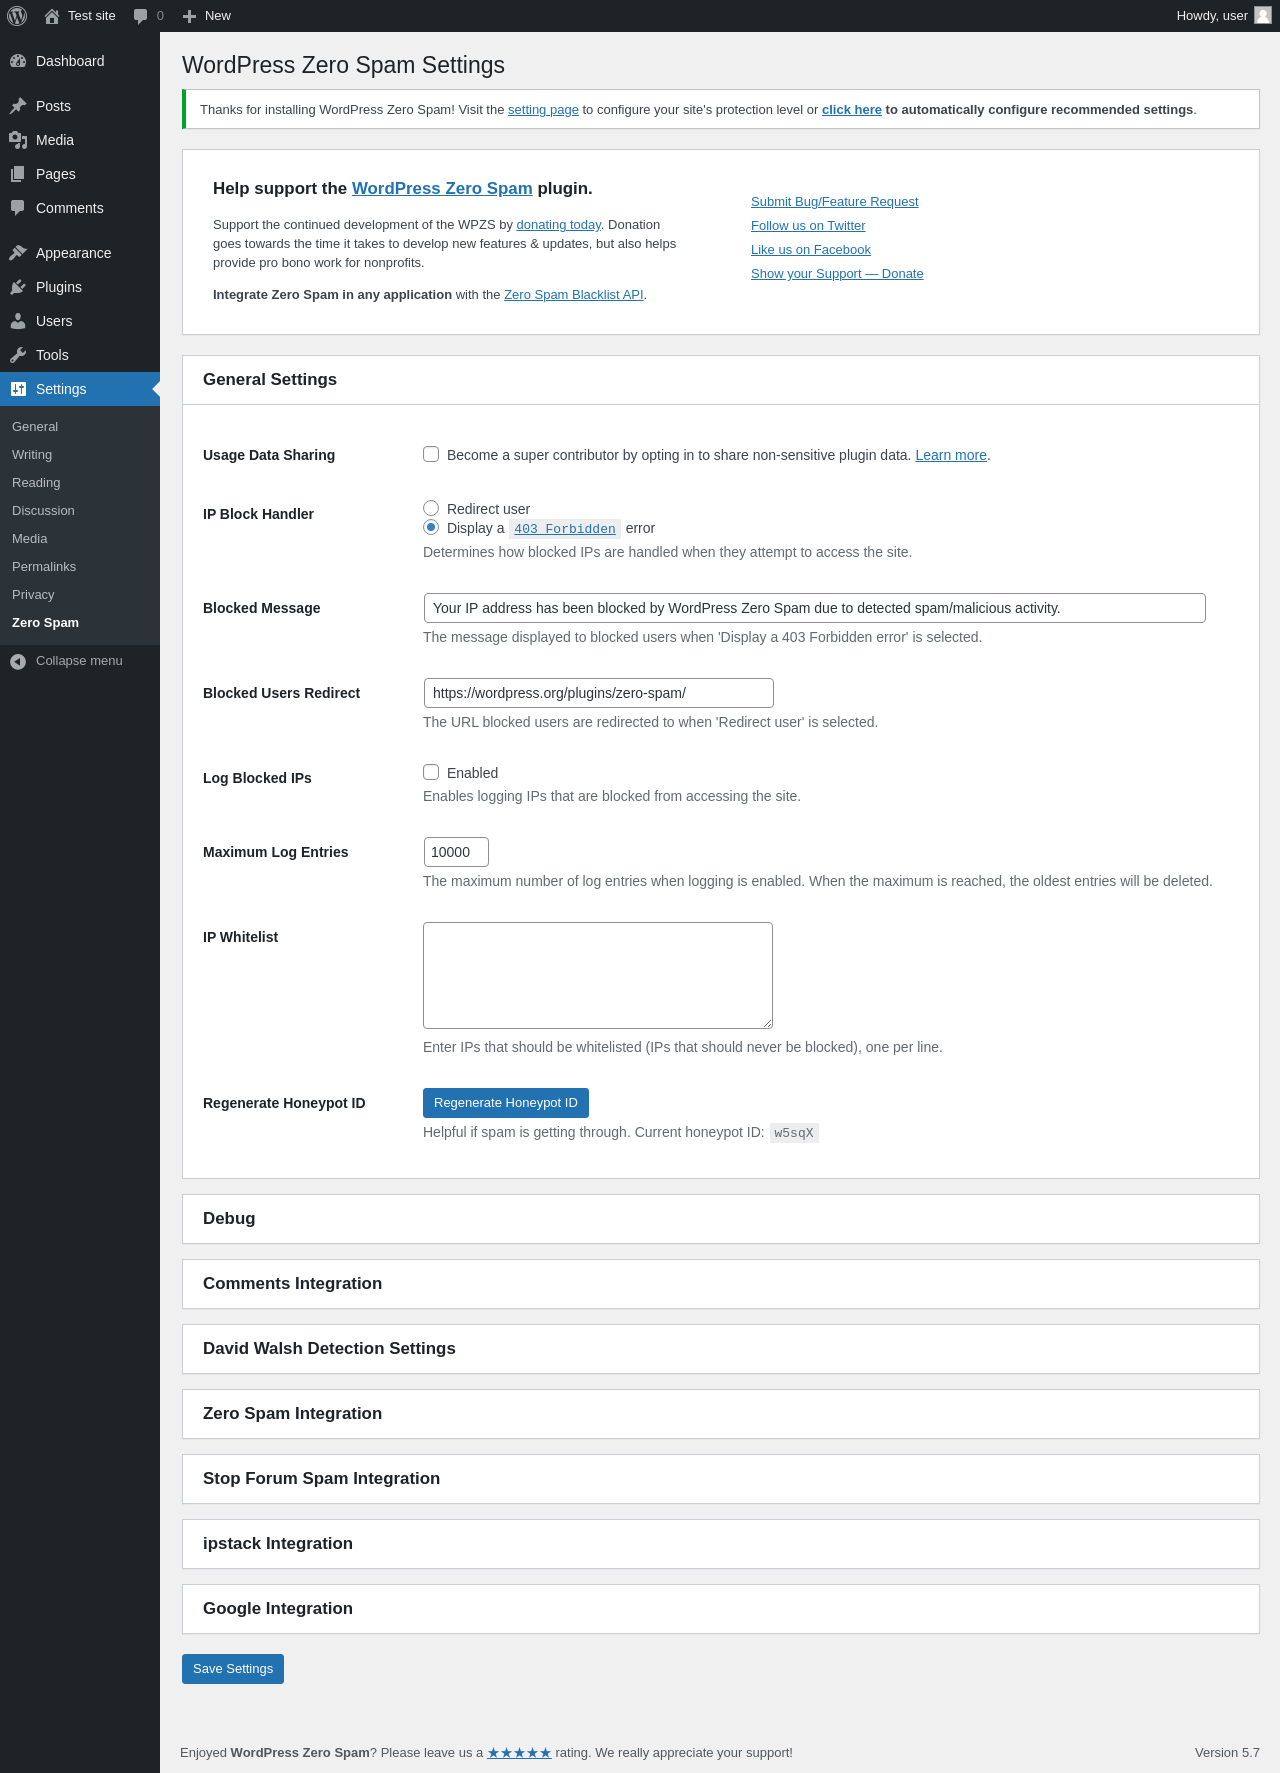Open the Permalinks settings submenu item
Viewport: 1280px width, 1773px height.
pyautogui.click(x=44, y=567)
